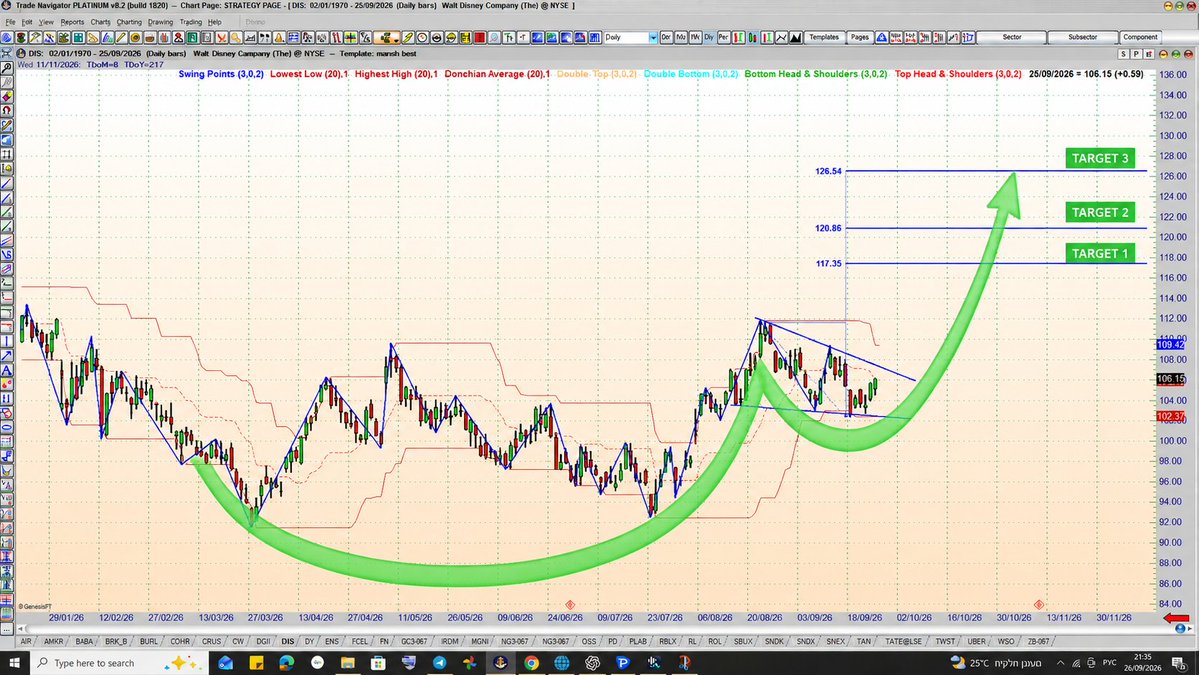Open Windows Start menu

click(14, 662)
